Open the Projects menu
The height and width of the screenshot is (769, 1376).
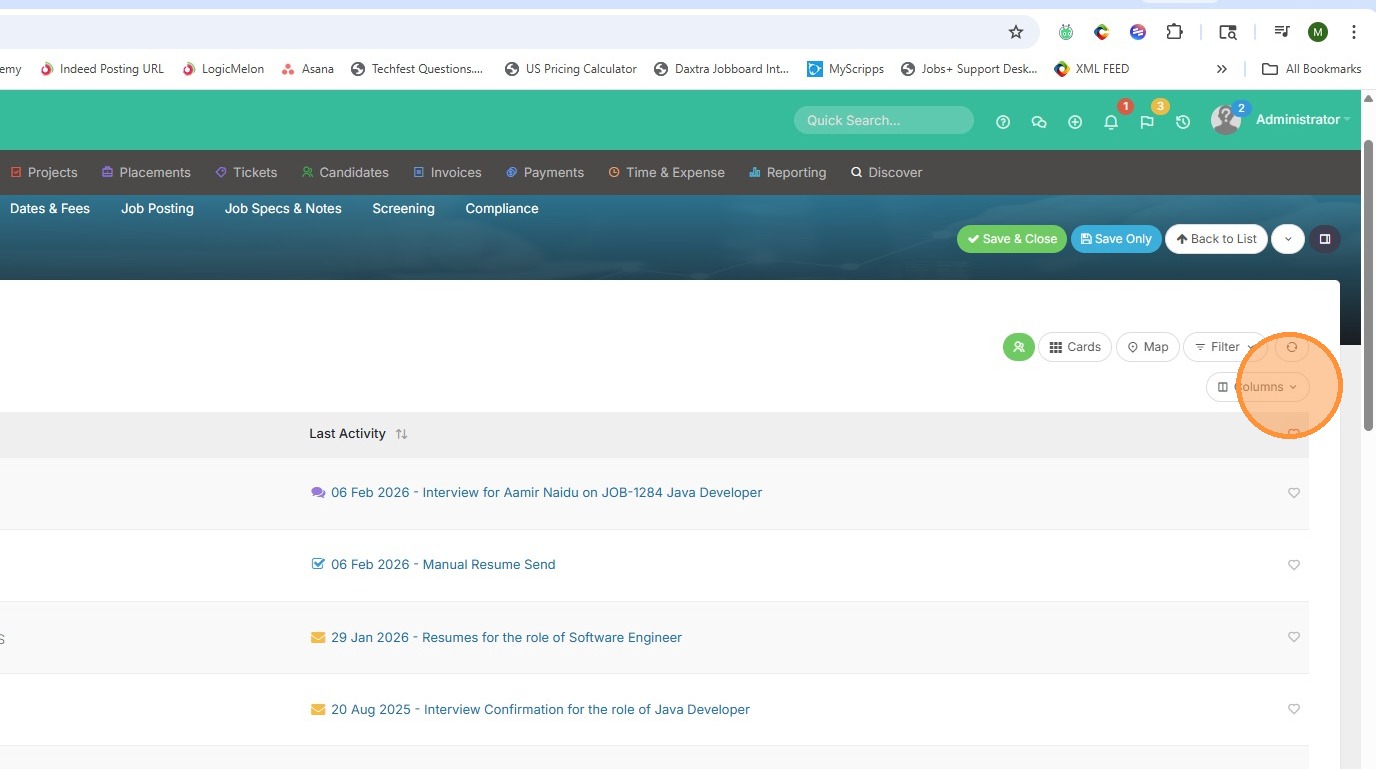[x=44, y=172]
